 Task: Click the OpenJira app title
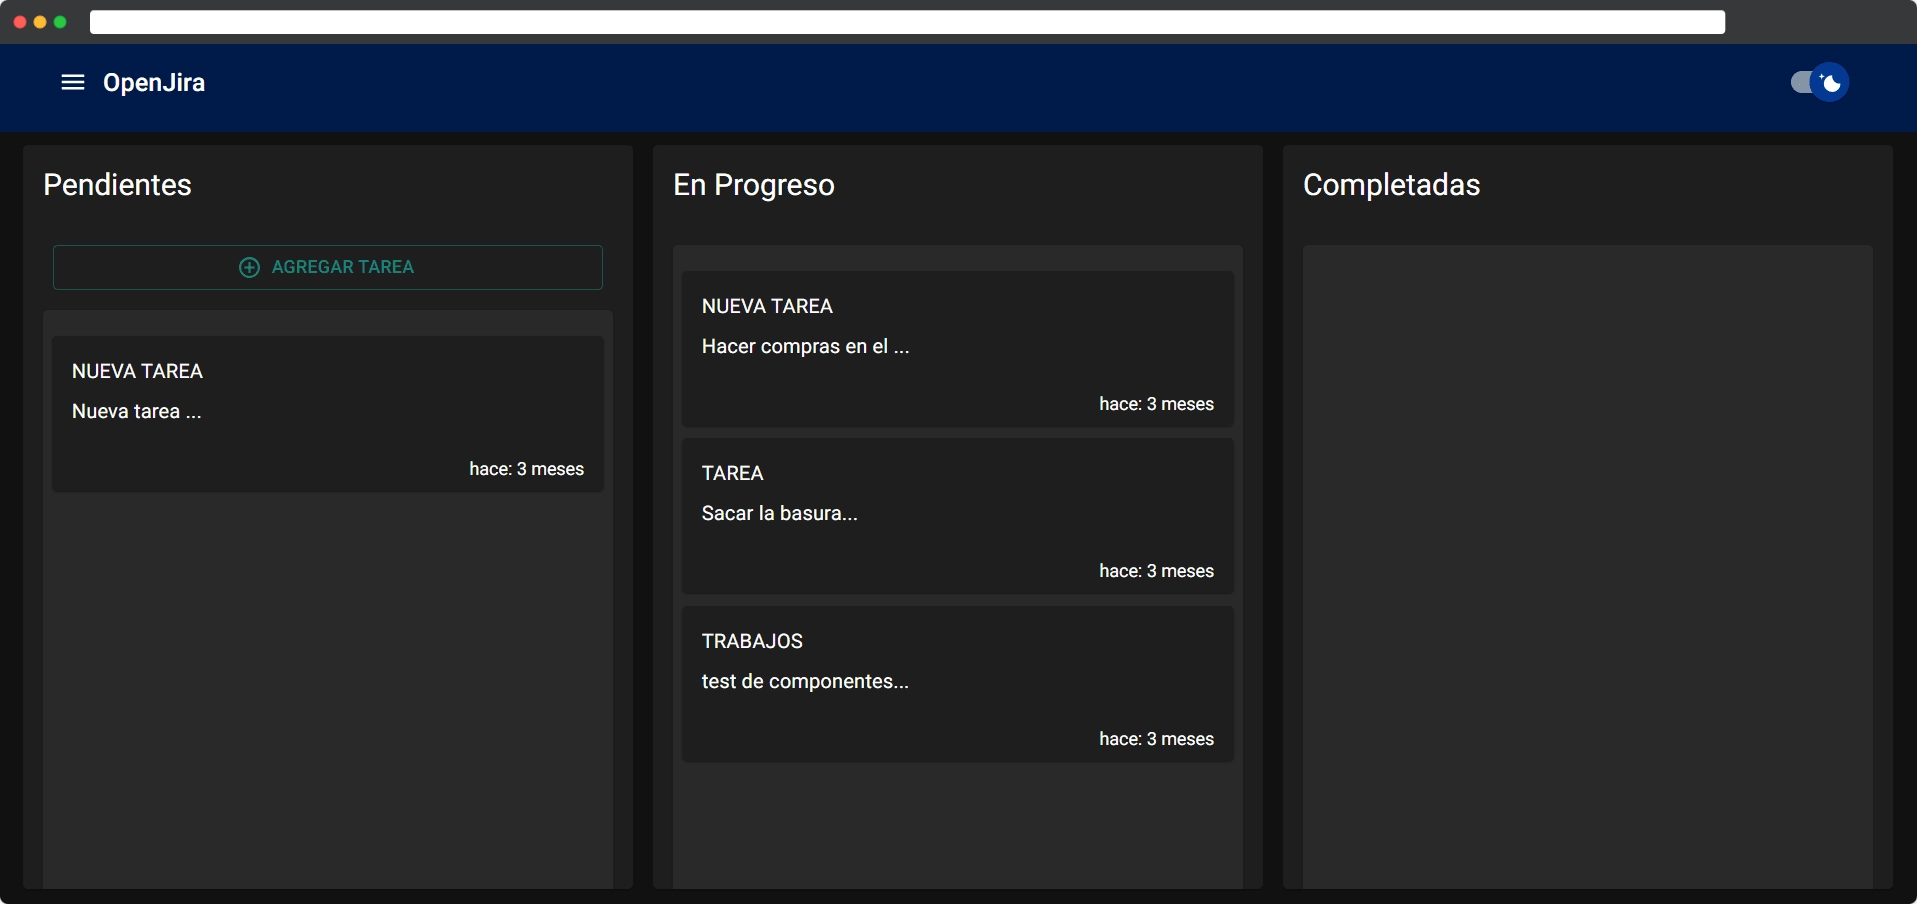click(153, 83)
